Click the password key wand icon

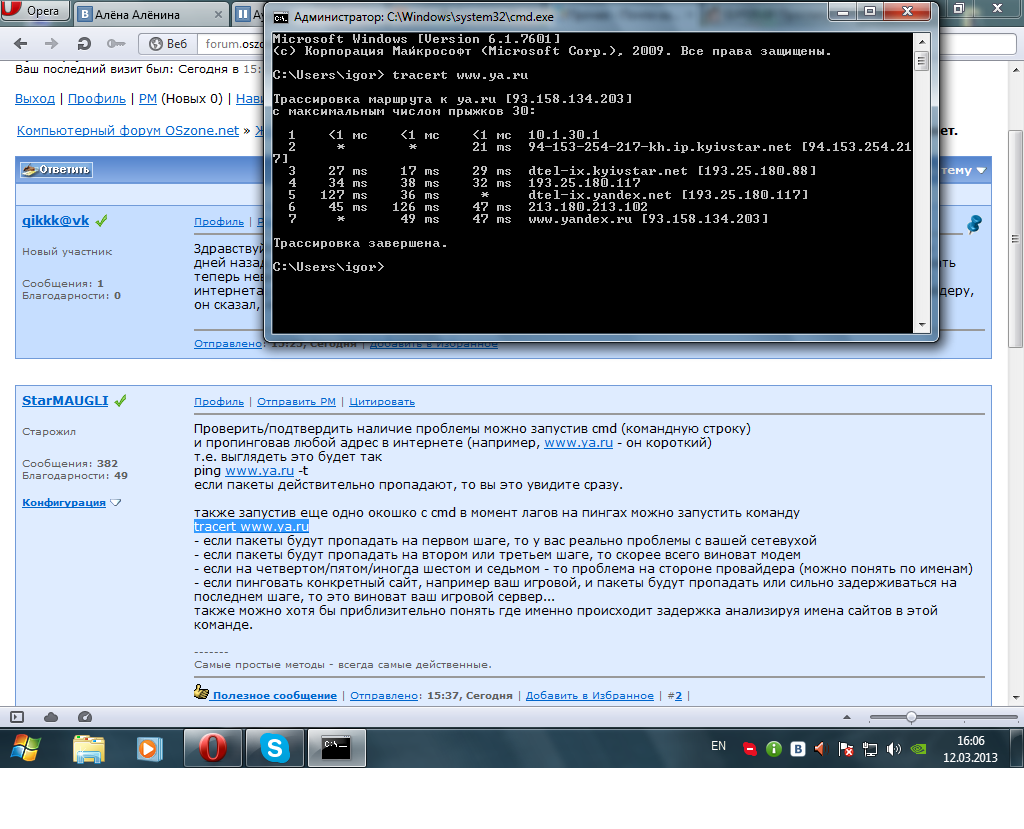click(x=116, y=44)
